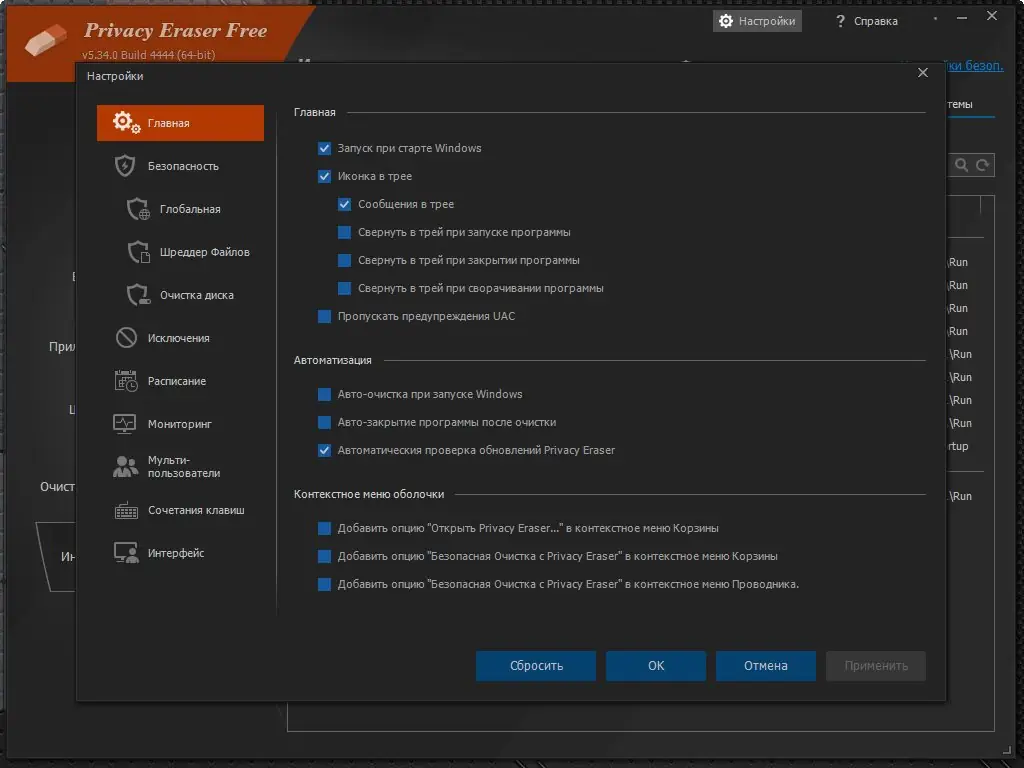The width and height of the screenshot is (1024, 768).
Task: Go to Расписание settings page
Action: [x=180, y=381]
